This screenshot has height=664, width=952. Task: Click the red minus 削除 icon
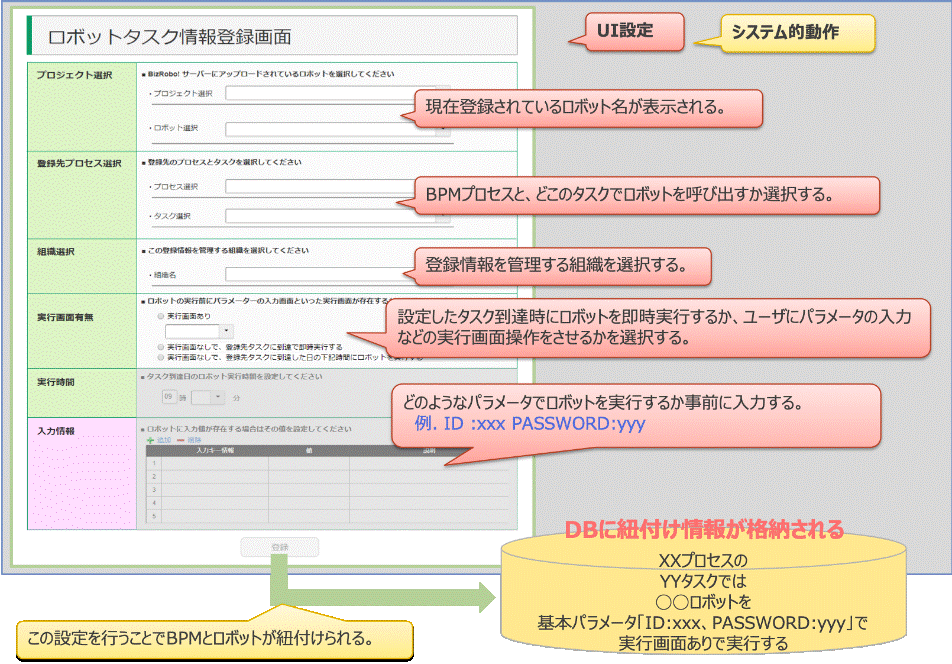pyautogui.click(x=181, y=440)
